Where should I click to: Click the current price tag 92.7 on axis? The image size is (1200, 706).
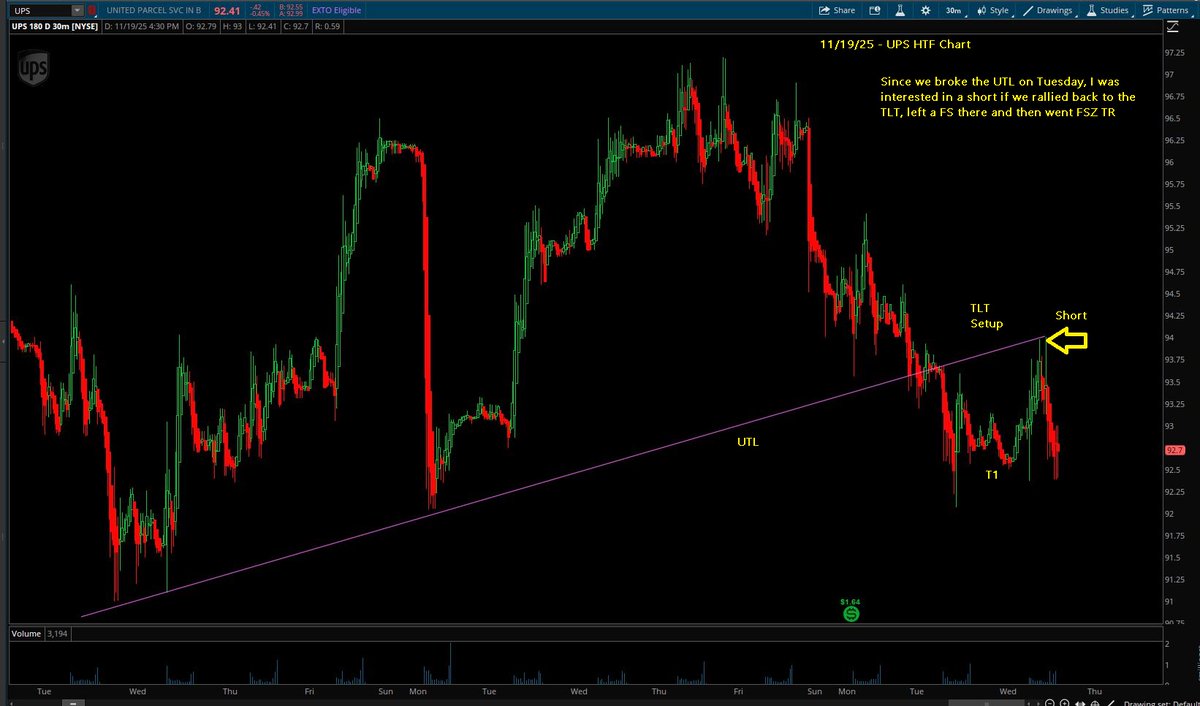pos(1174,451)
